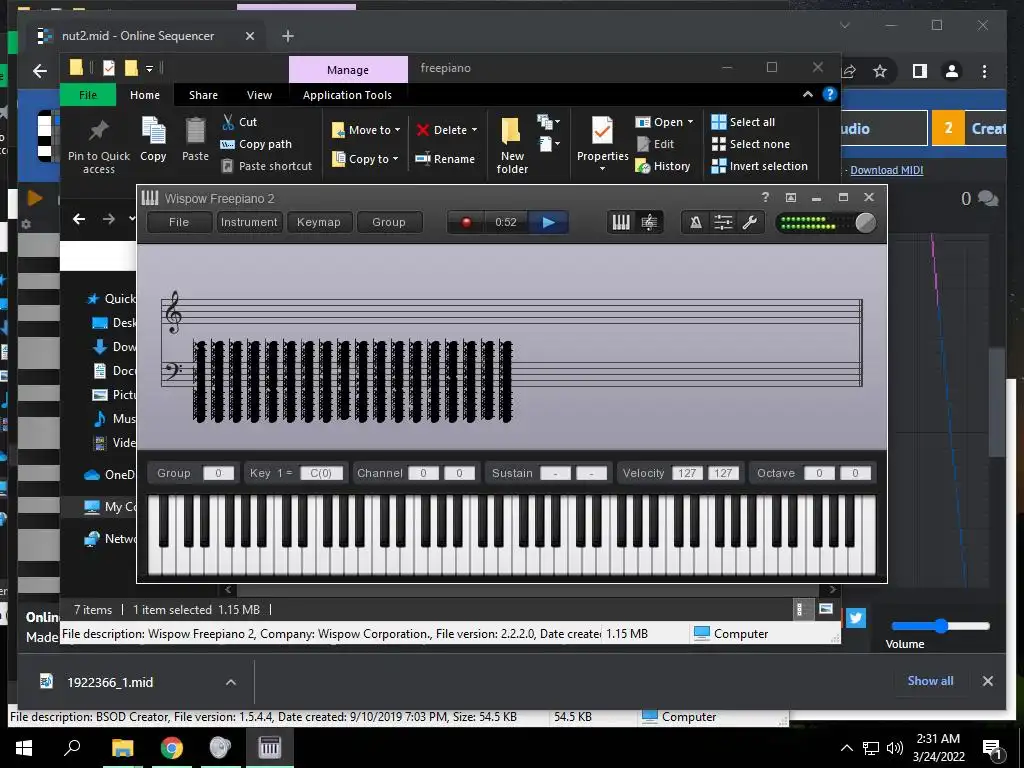Click the first Velocity 127 field
The height and width of the screenshot is (768, 1024).
[687, 473]
